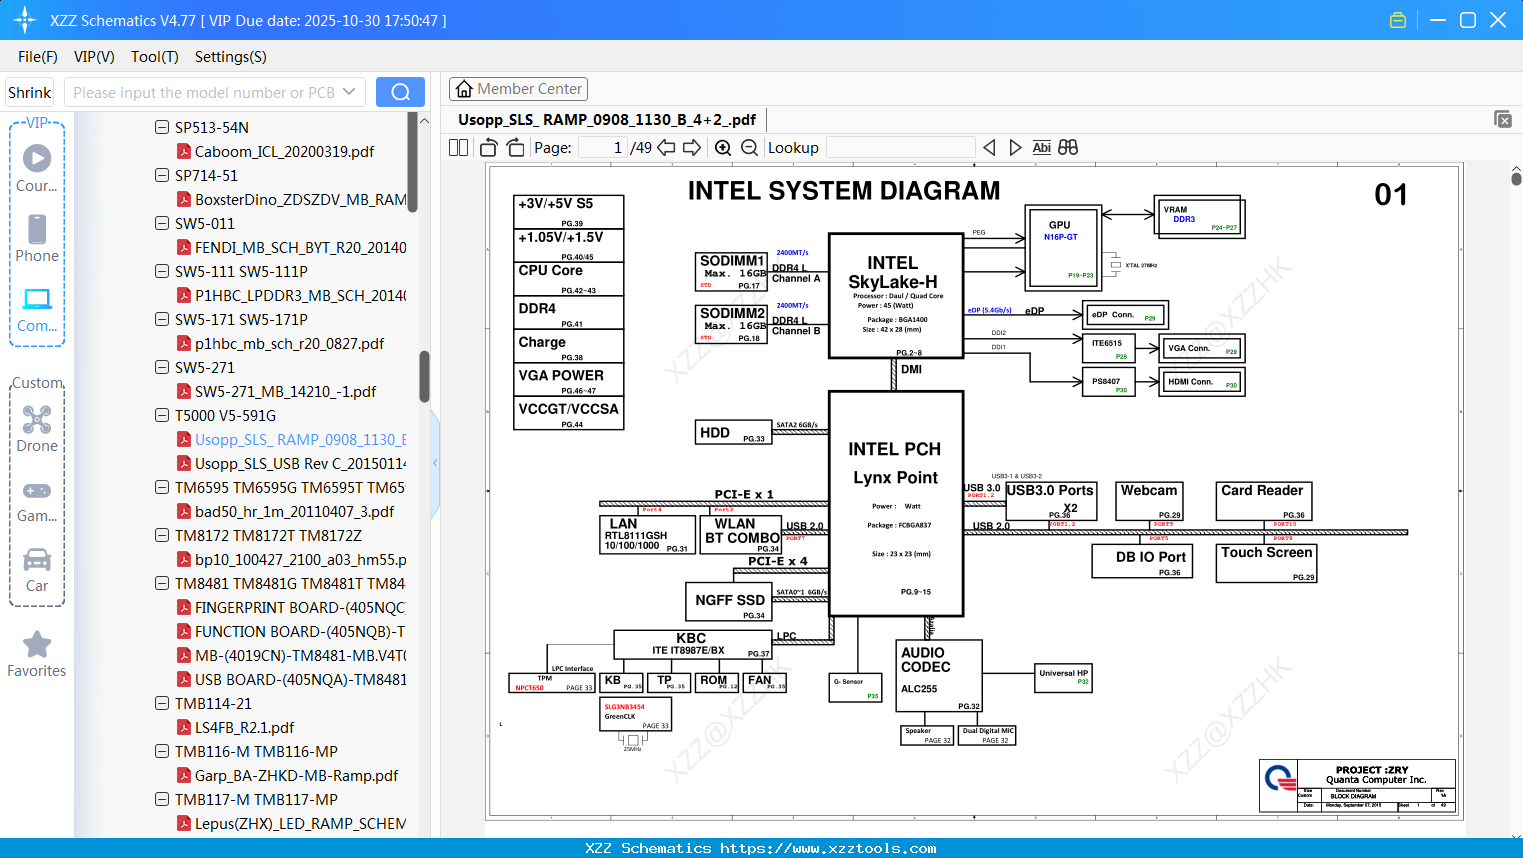
Task: Collapse the T5000 V5-591G tree node
Action: 162,415
